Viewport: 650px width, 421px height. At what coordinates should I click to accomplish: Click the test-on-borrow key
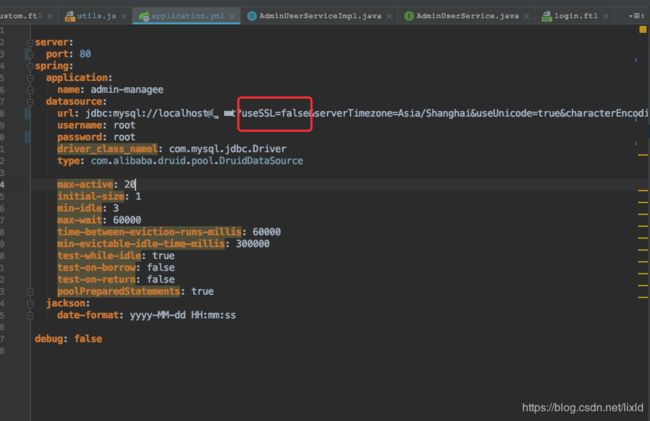96,268
